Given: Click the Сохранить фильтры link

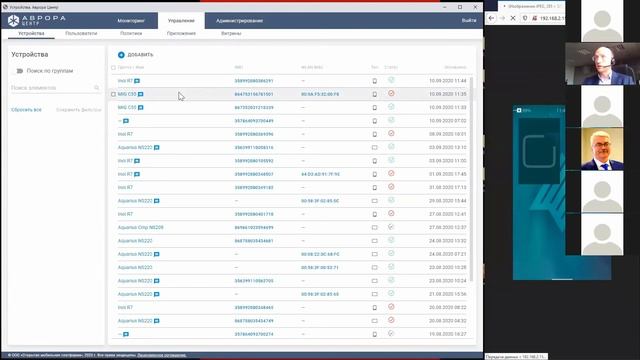Looking at the screenshot, I should 79,110.
